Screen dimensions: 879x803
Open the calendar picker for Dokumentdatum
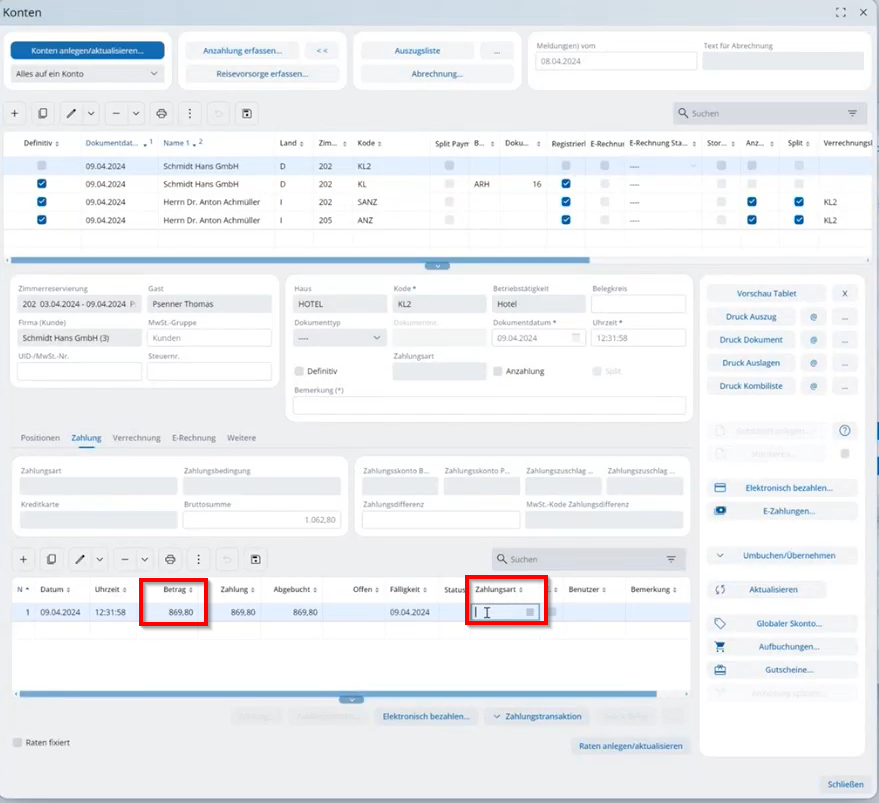[x=576, y=338]
